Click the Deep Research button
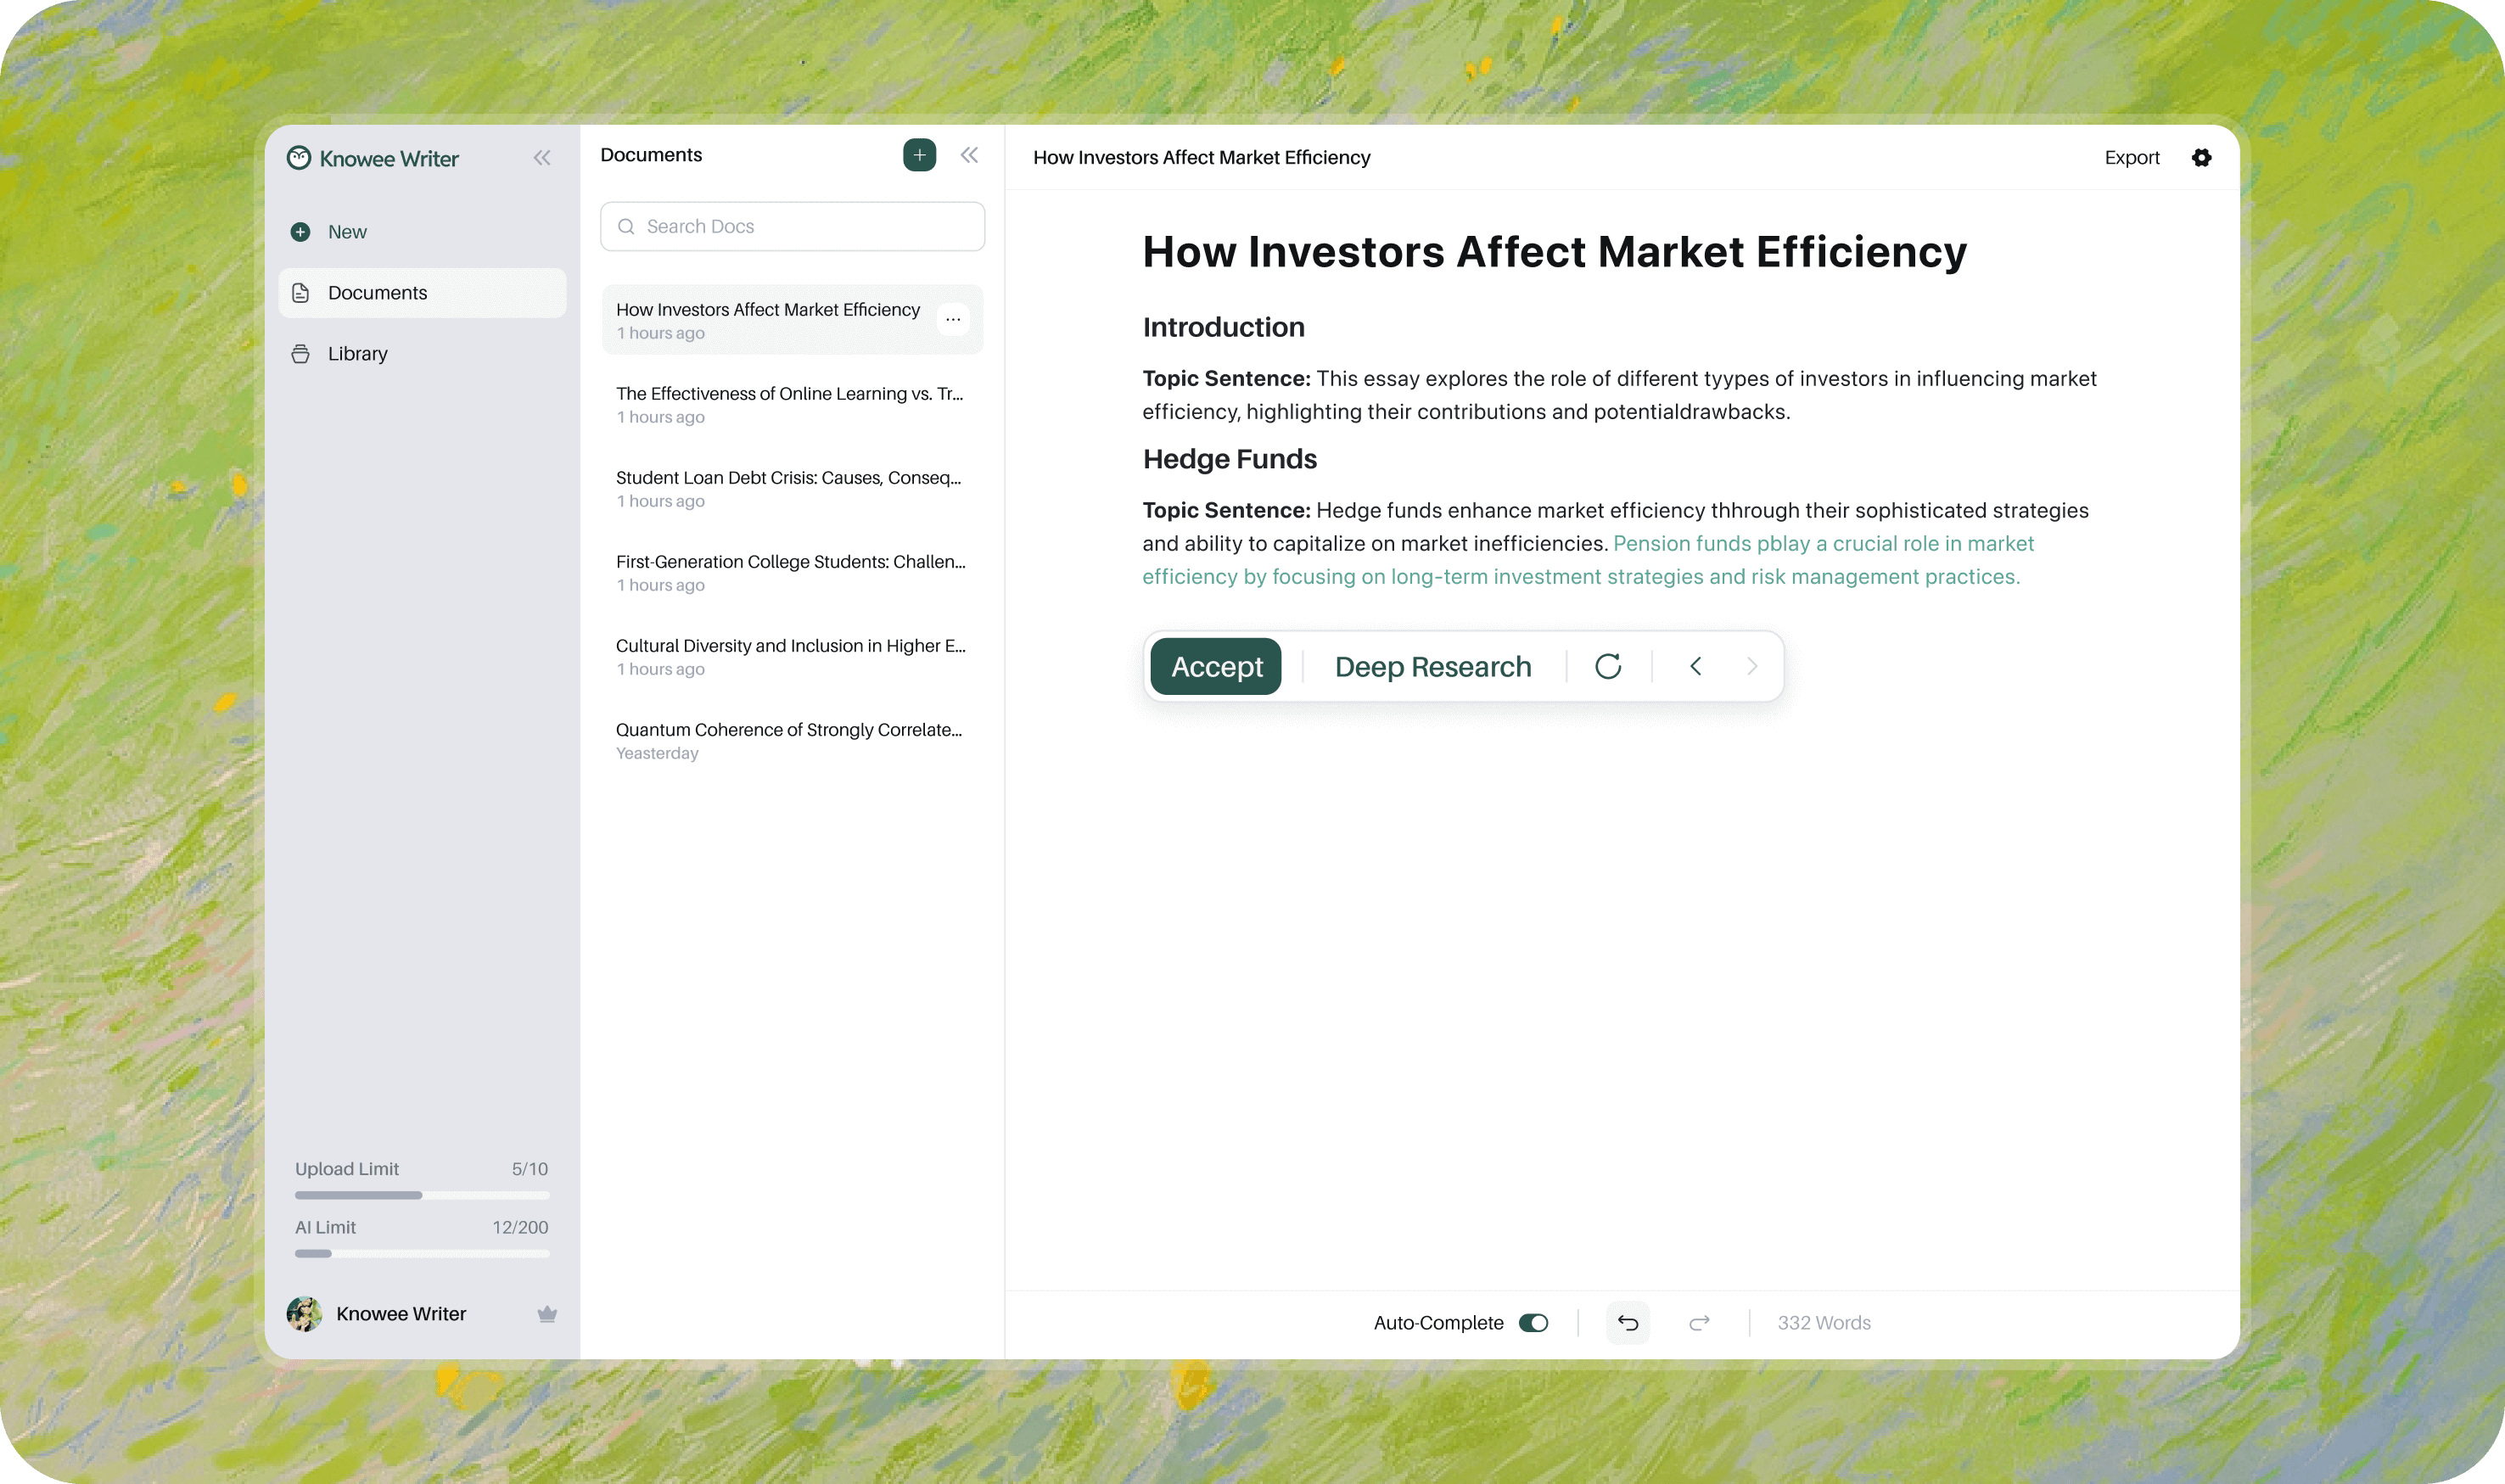Viewport: 2505px width, 1484px height. [x=1432, y=666]
